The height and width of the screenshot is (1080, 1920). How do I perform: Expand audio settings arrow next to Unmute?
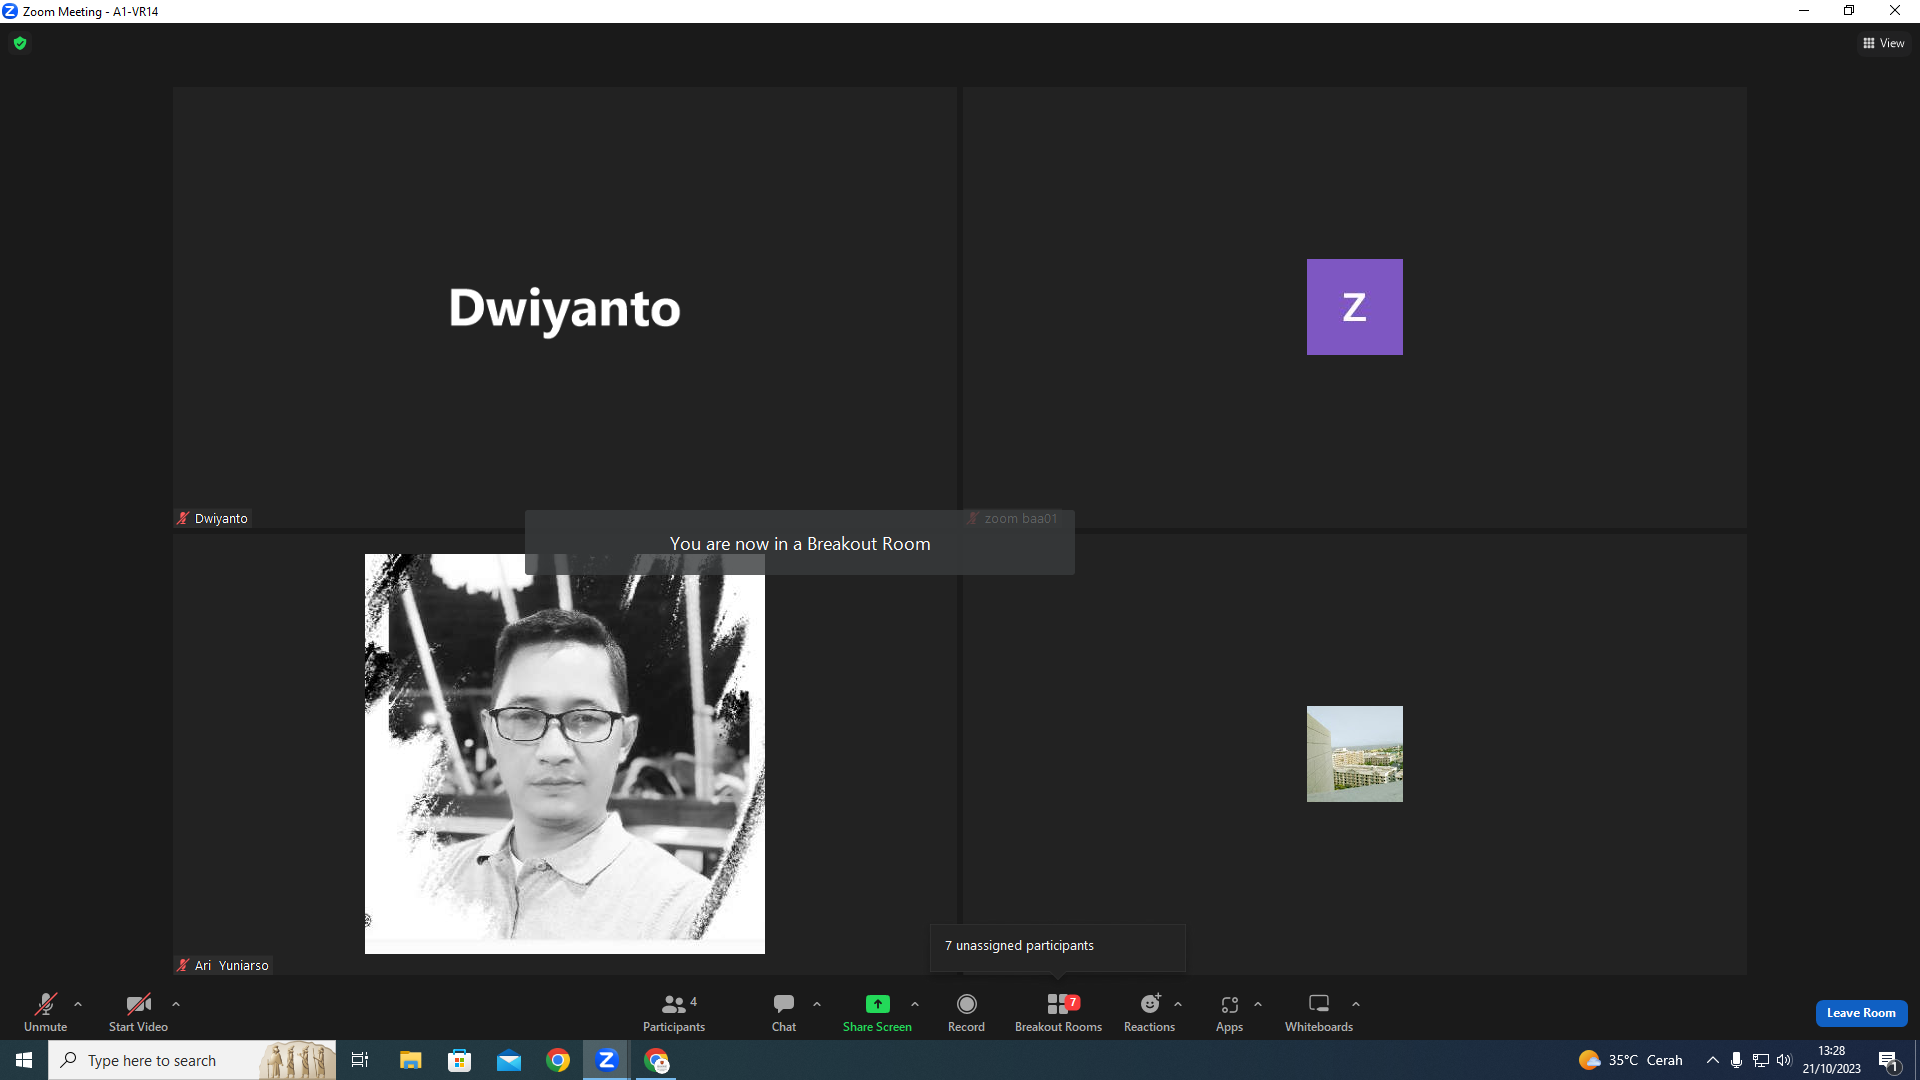click(x=78, y=1004)
